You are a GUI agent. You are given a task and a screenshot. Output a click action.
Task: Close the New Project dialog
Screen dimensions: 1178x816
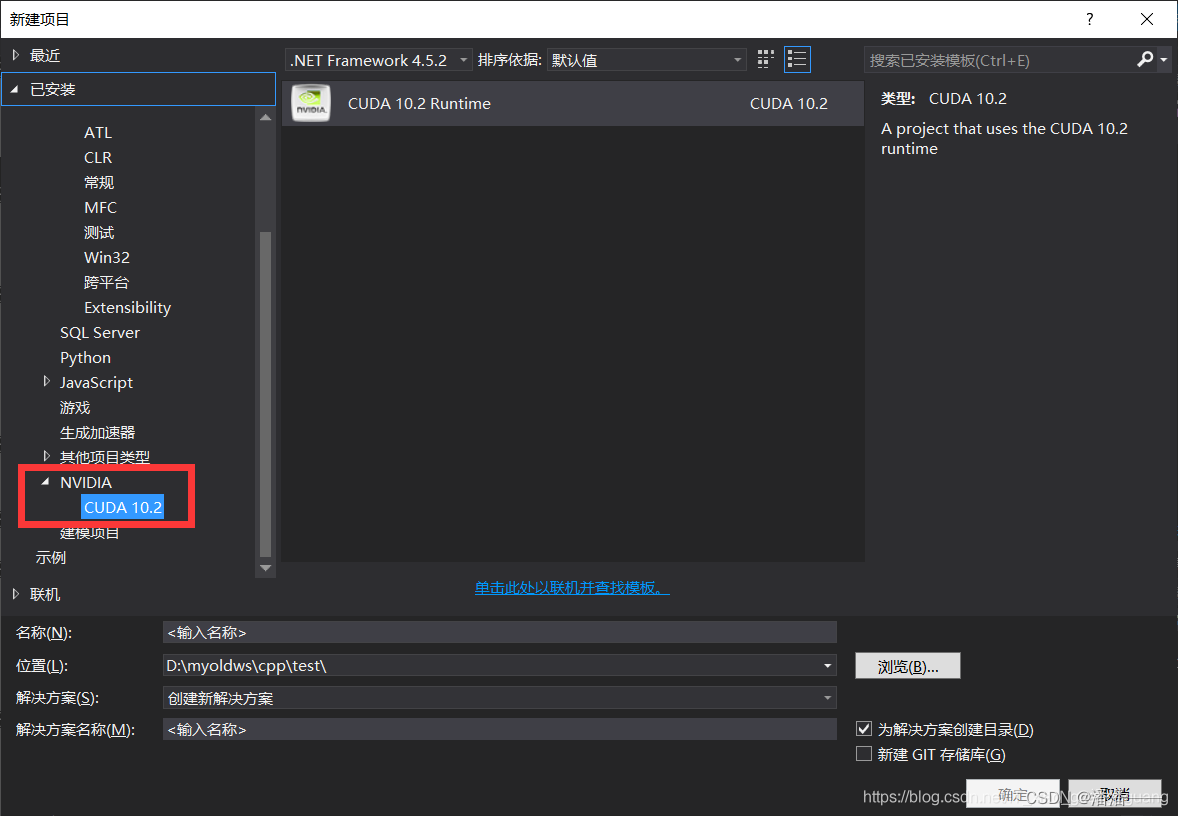[x=1146, y=19]
